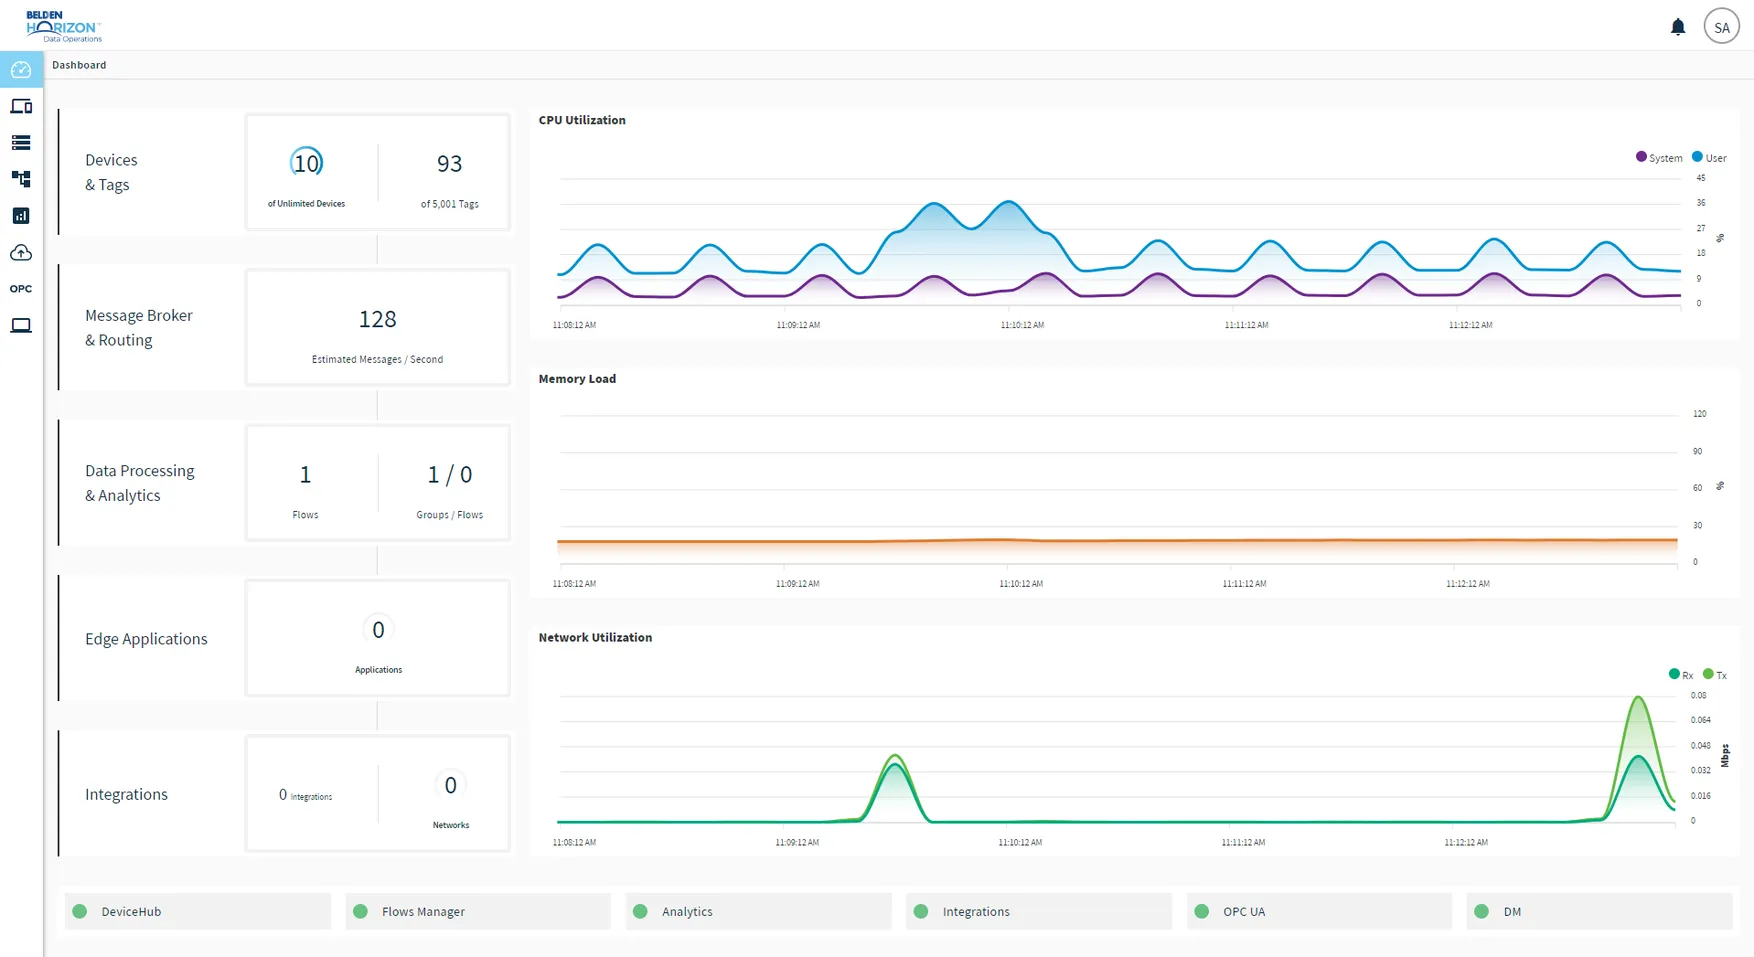Screen dimensions: 1754x957
Task: Open the SA user avatar menu
Action: [1721, 27]
